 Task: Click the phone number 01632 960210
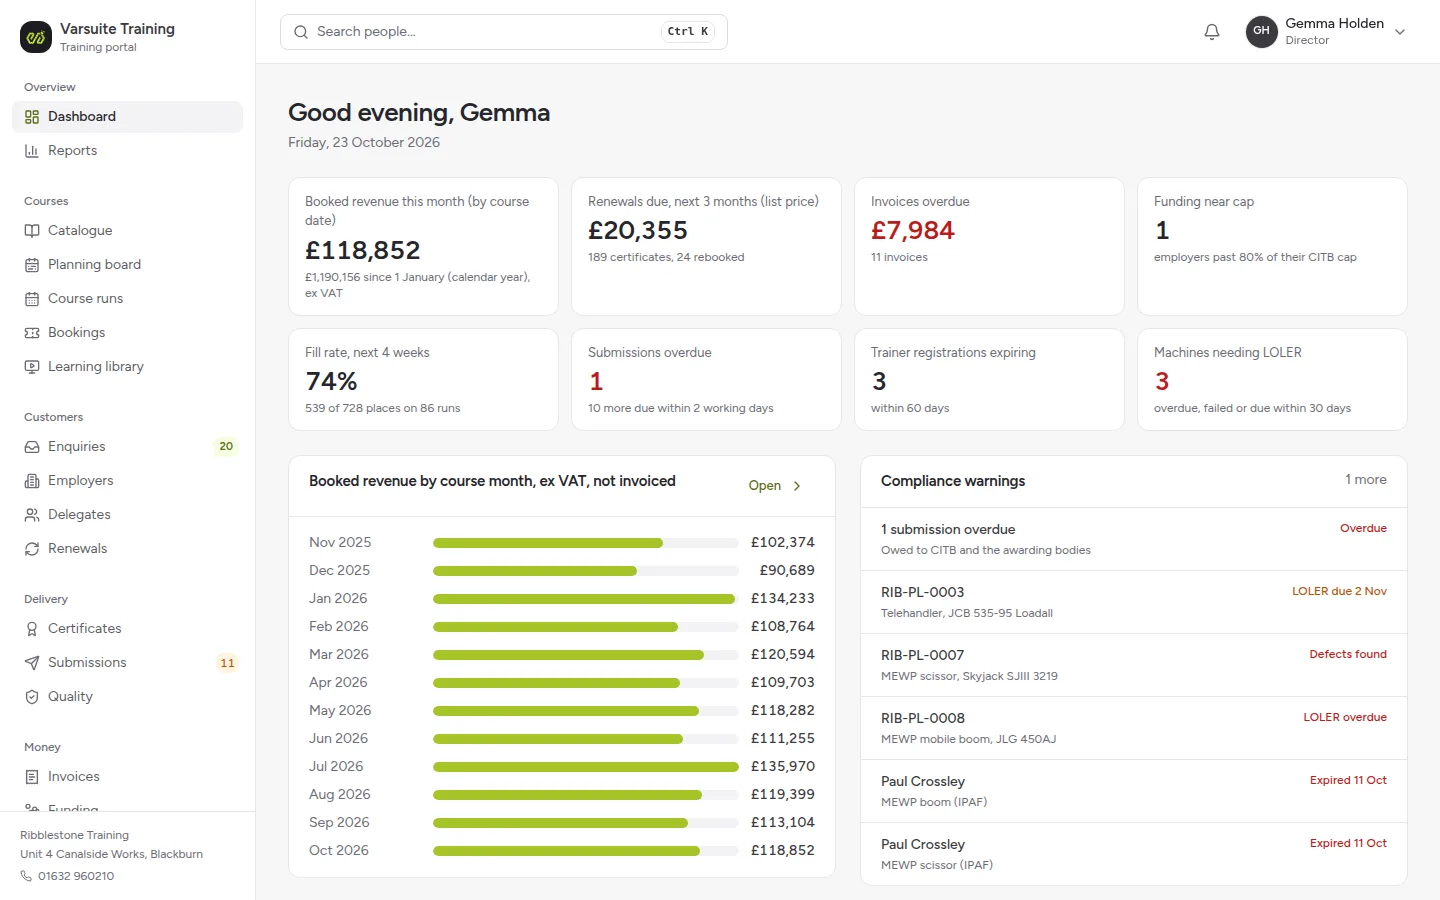[76, 876]
